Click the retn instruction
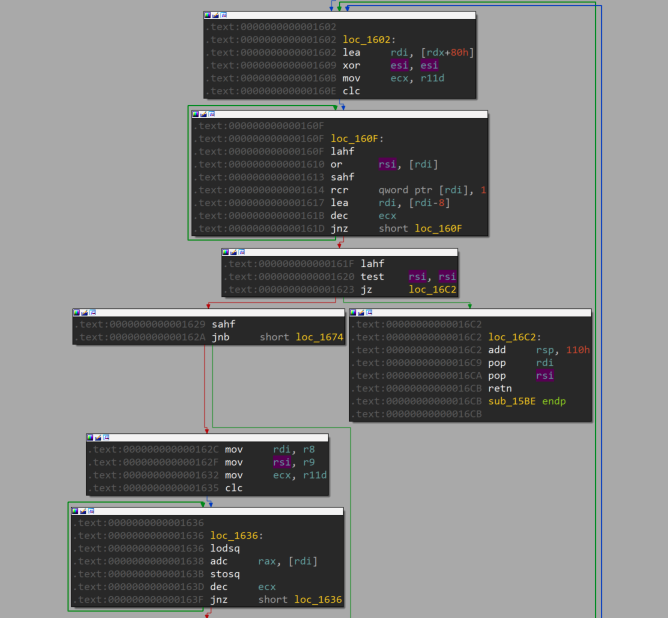This screenshot has width=668, height=618. (500, 388)
